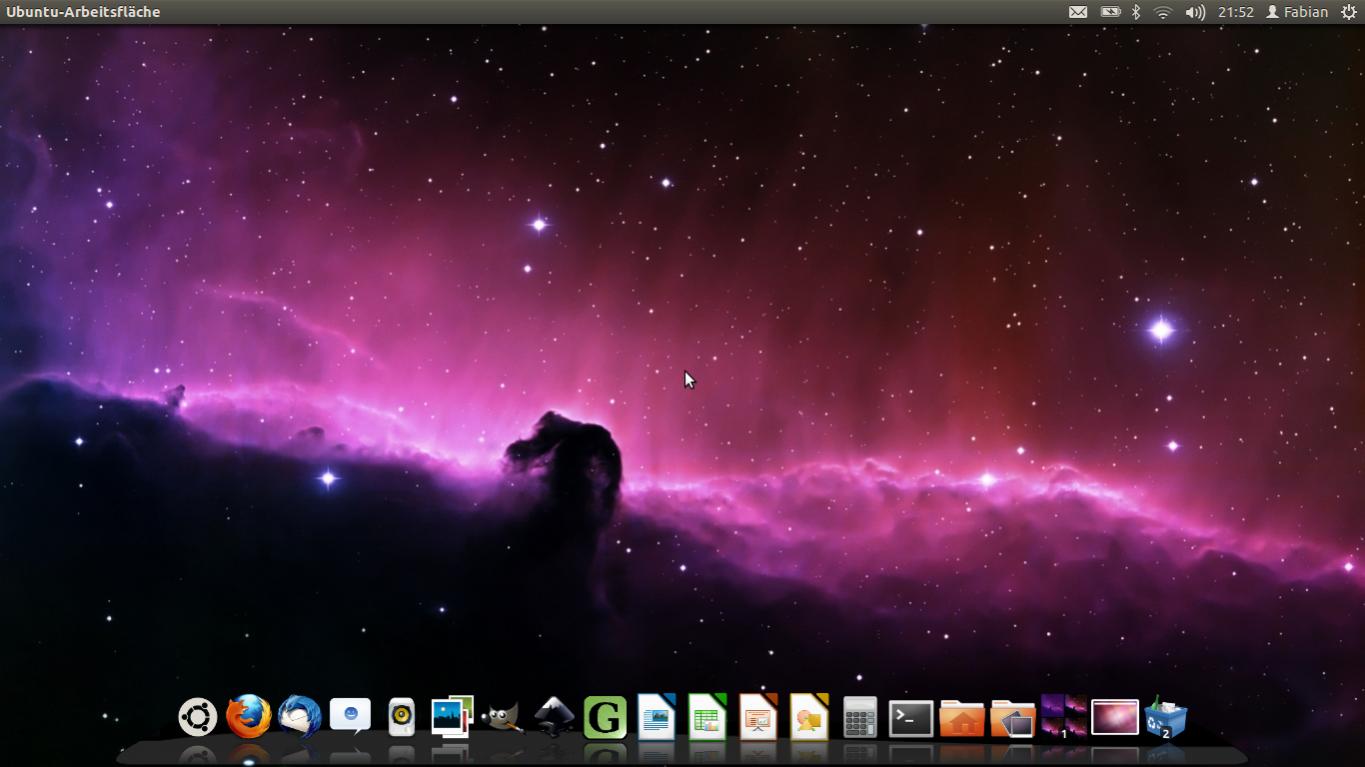This screenshot has height=767, width=1365.
Task: Open the sound volume indicator menu
Action: coord(1194,12)
